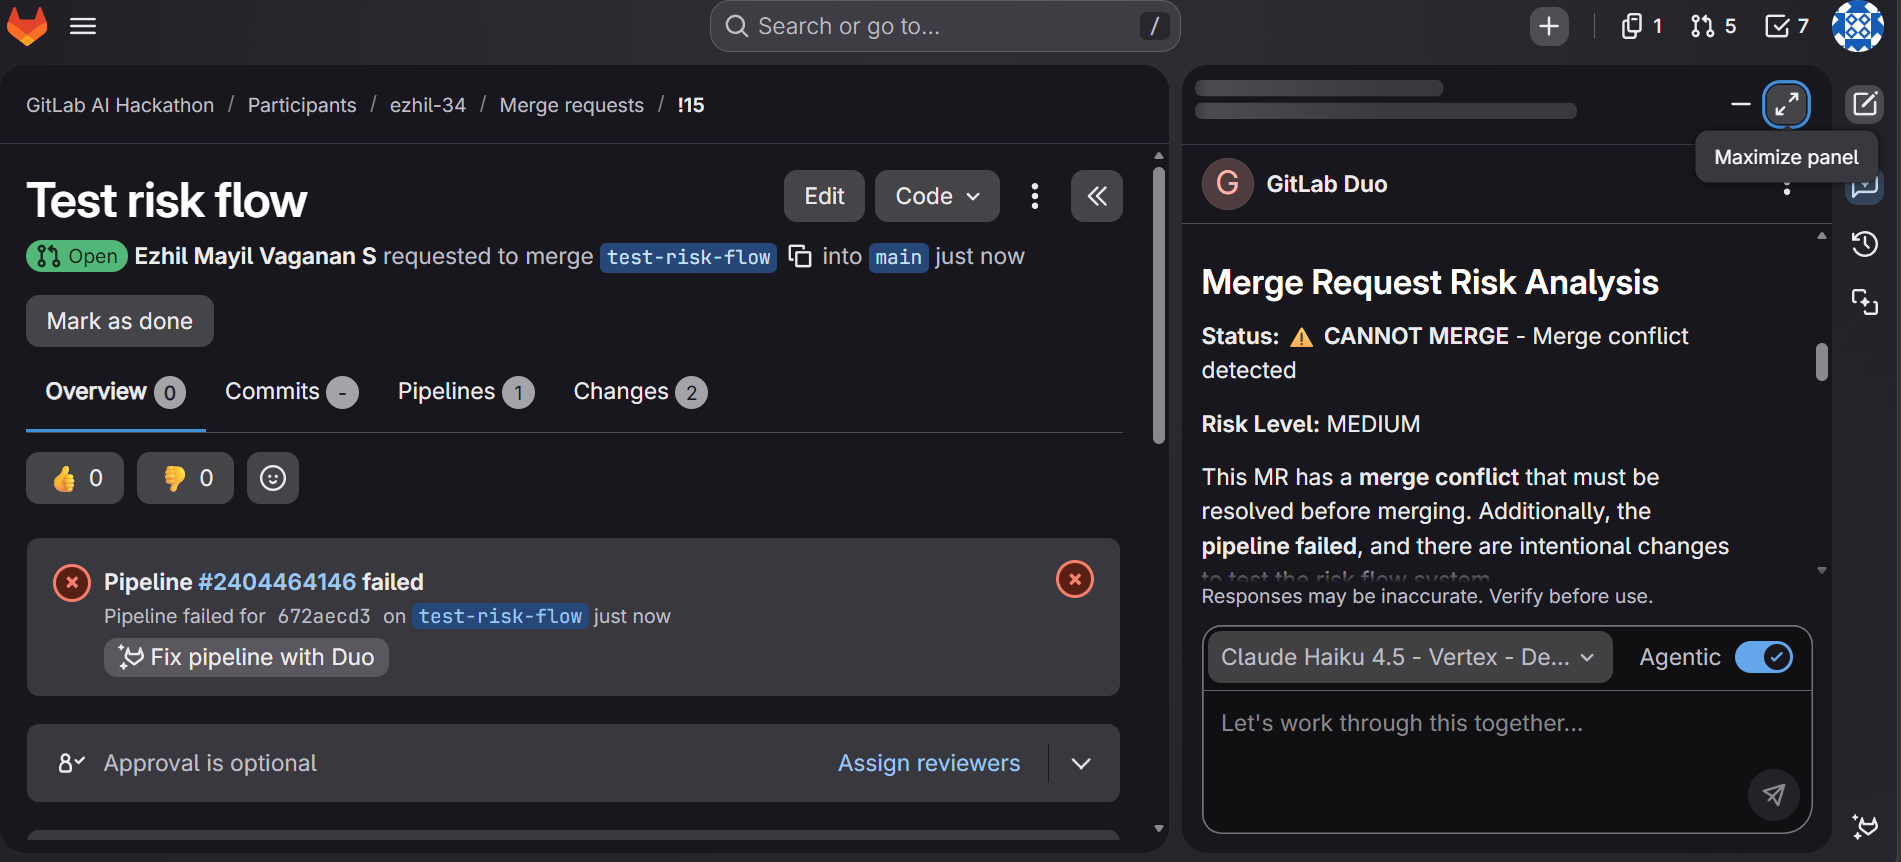This screenshot has height=862, width=1901.
Task: Open the main branch link
Action: point(898,257)
